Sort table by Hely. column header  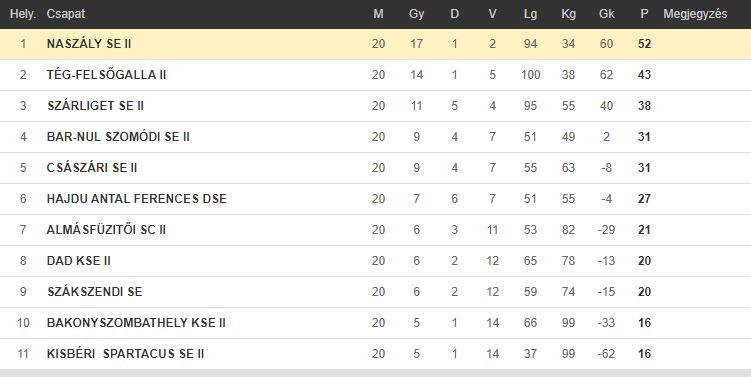tap(23, 14)
